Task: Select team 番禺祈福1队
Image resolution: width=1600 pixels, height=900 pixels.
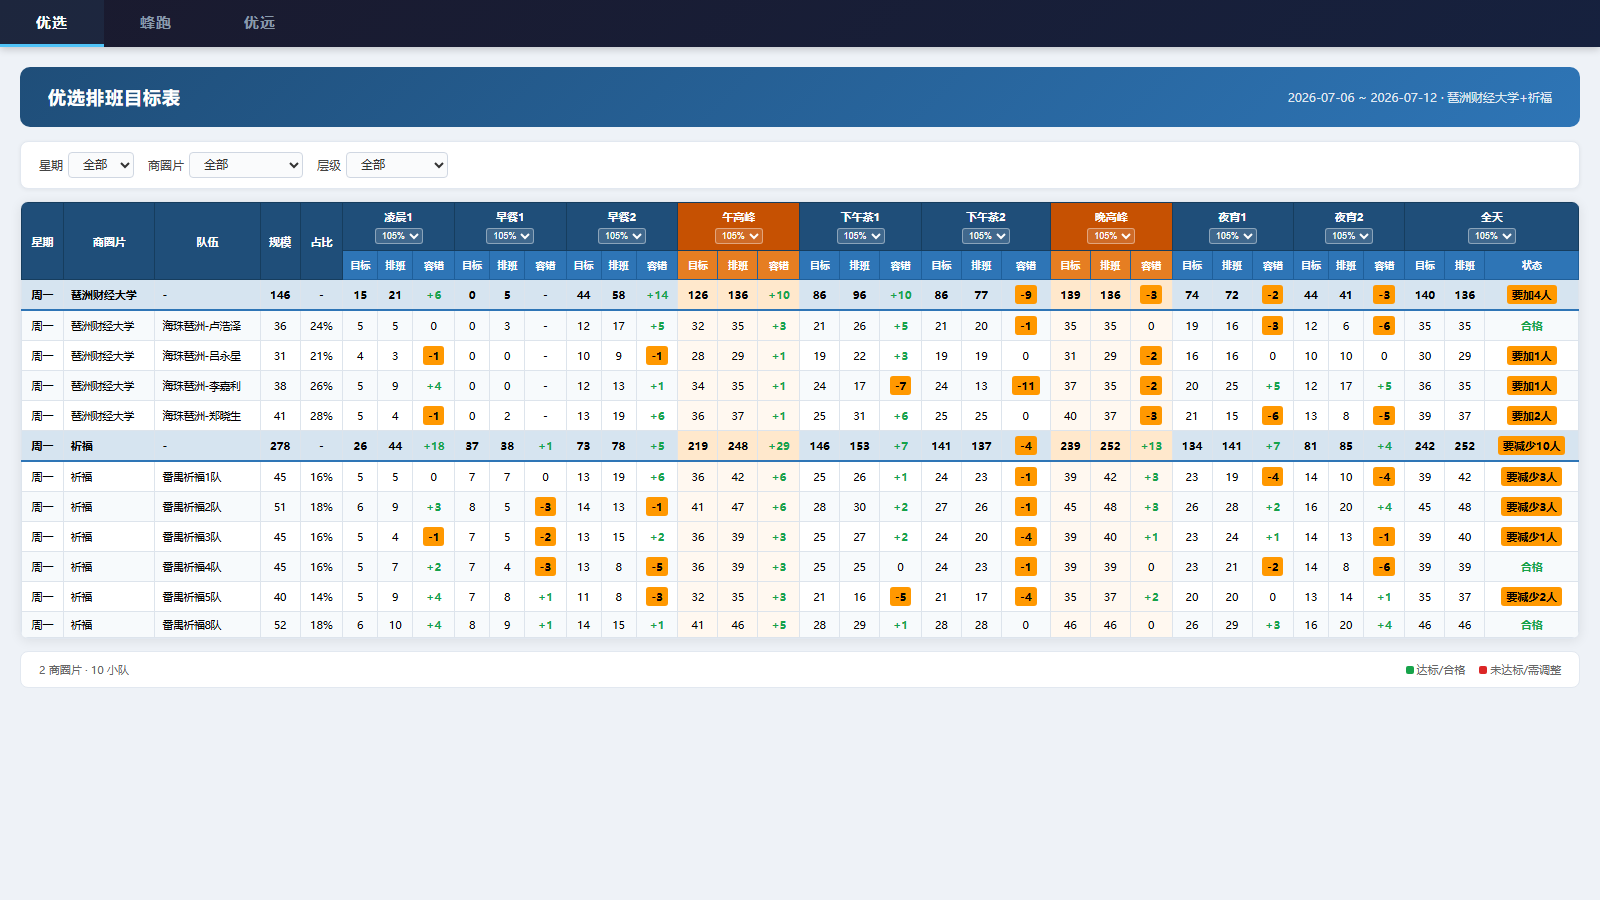Action: (192, 477)
